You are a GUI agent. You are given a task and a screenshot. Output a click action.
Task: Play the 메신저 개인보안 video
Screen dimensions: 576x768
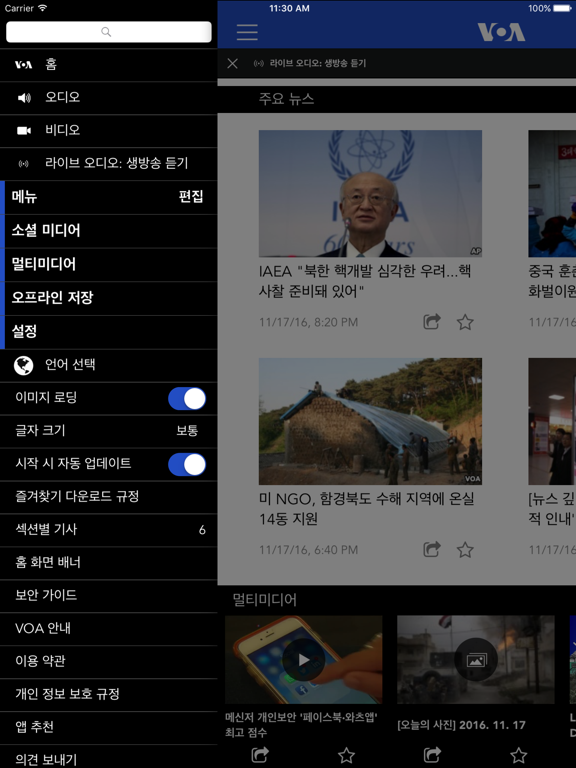click(x=304, y=660)
